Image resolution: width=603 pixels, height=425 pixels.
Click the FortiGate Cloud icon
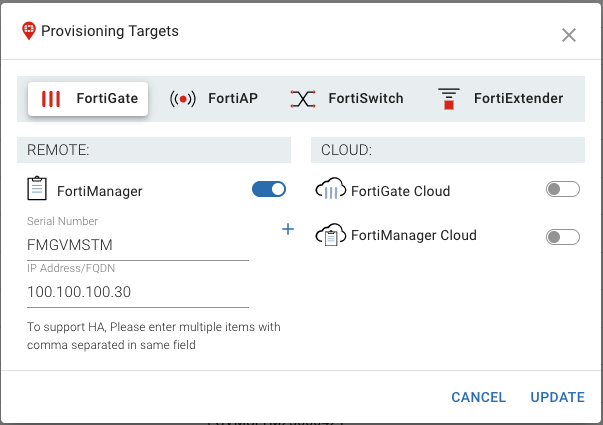(x=331, y=188)
